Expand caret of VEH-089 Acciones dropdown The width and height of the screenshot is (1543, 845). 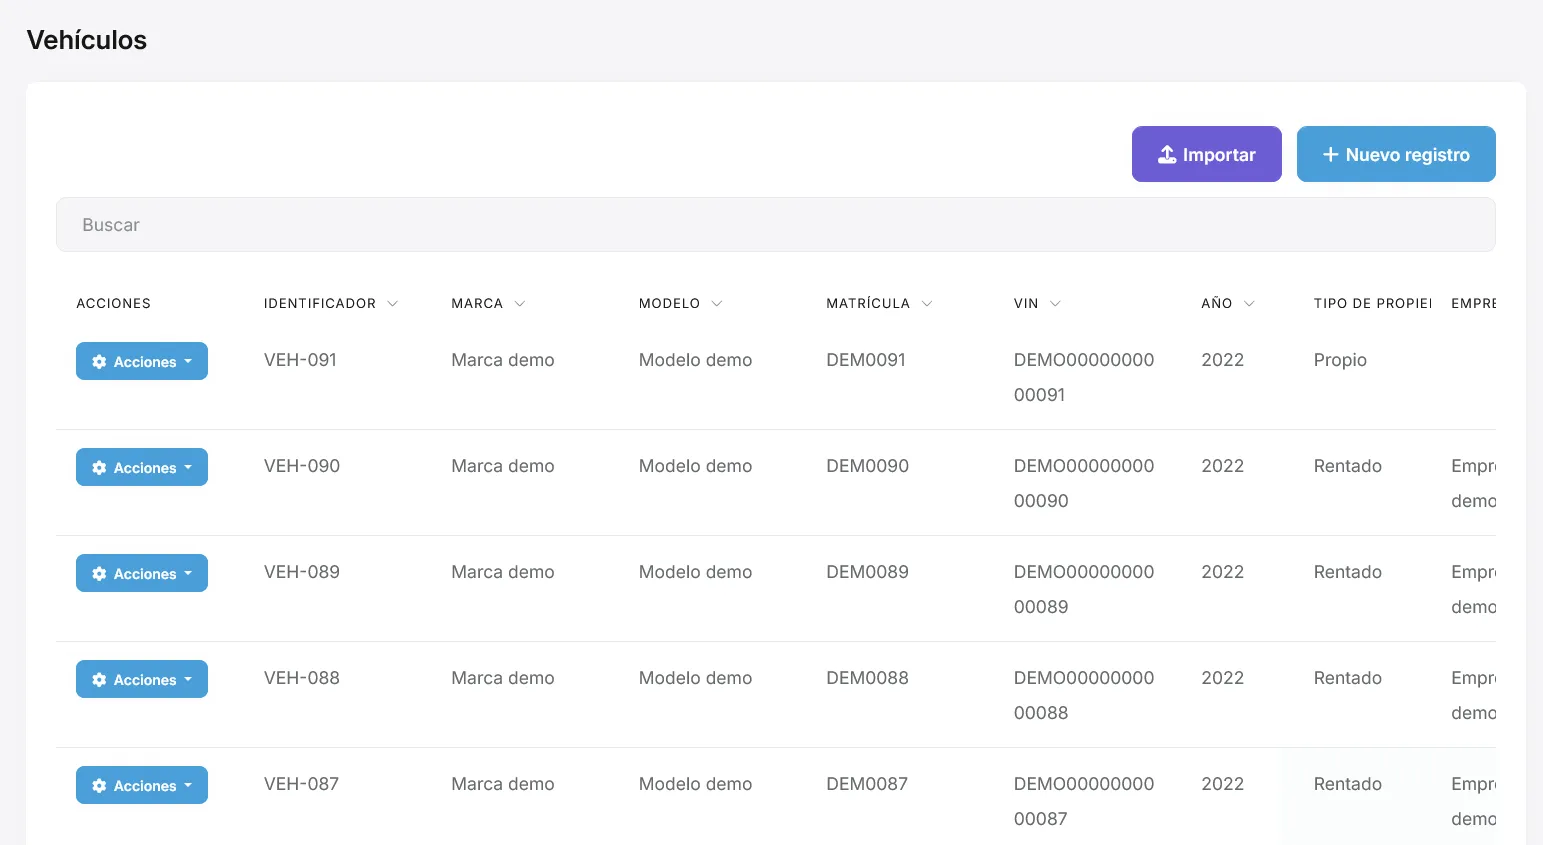click(188, 574)
